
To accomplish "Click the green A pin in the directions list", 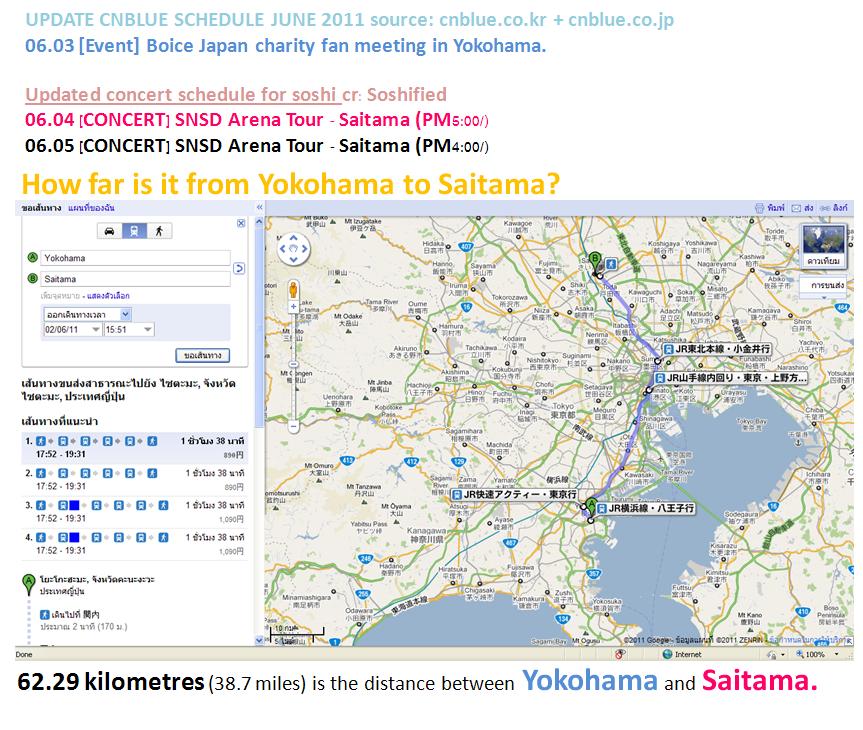I will (x=29, y=584).
